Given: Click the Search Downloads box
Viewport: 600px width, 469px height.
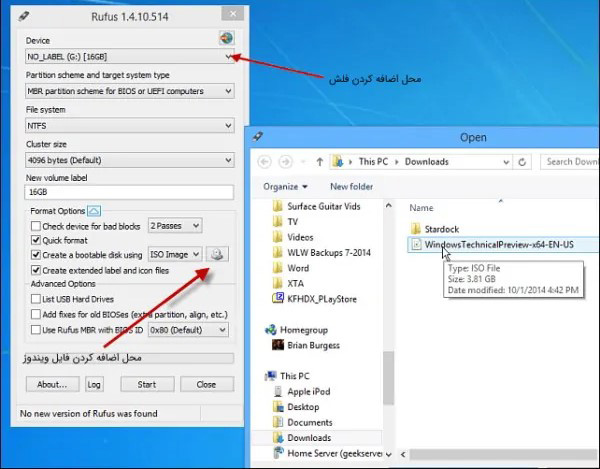Looking at the screenshot, I should point(570,162).
